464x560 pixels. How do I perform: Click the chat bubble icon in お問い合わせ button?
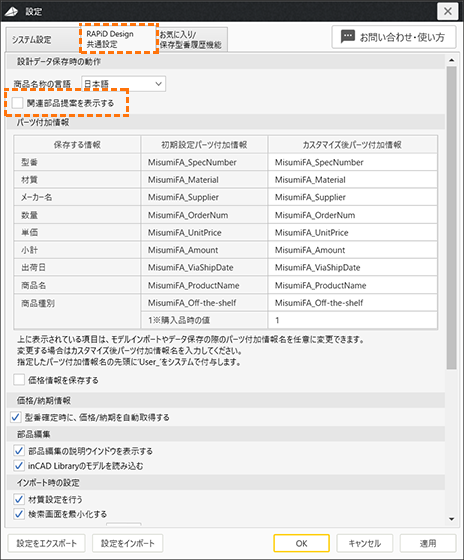coord(348,36)
